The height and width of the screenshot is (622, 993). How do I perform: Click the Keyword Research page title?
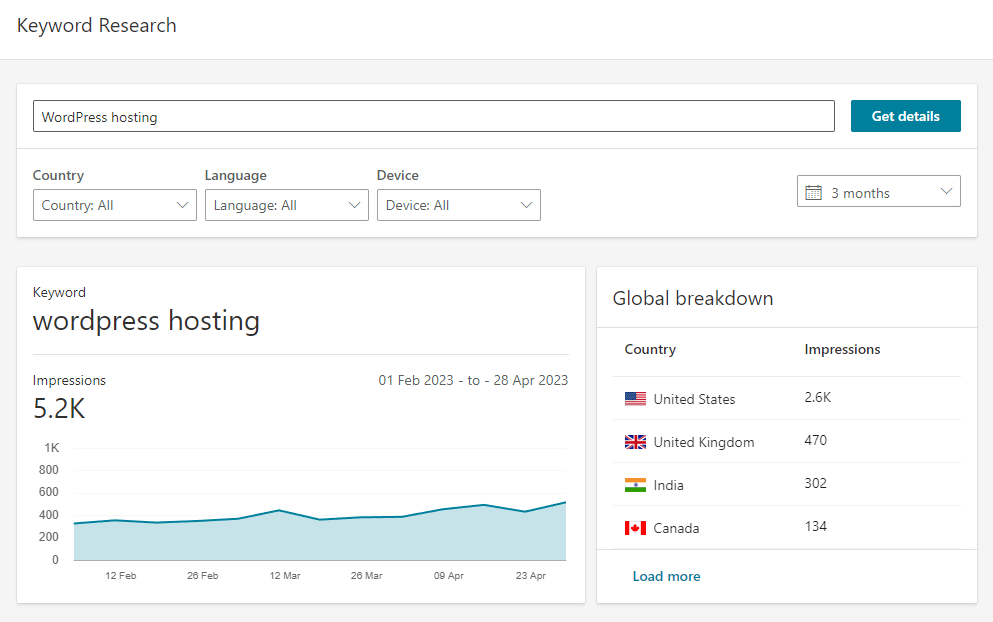97,25
